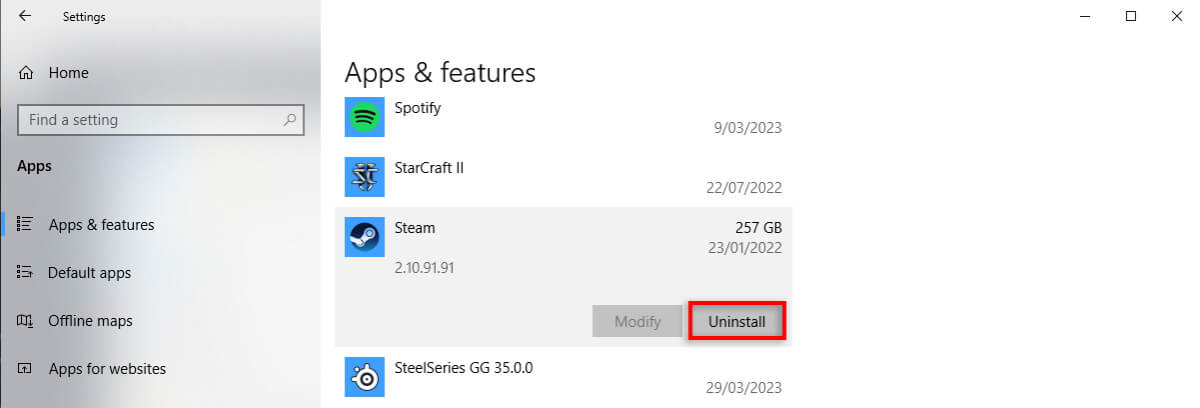Click the Steam app icon
The height and width of the screenshot is (408, 1200).
364,237
